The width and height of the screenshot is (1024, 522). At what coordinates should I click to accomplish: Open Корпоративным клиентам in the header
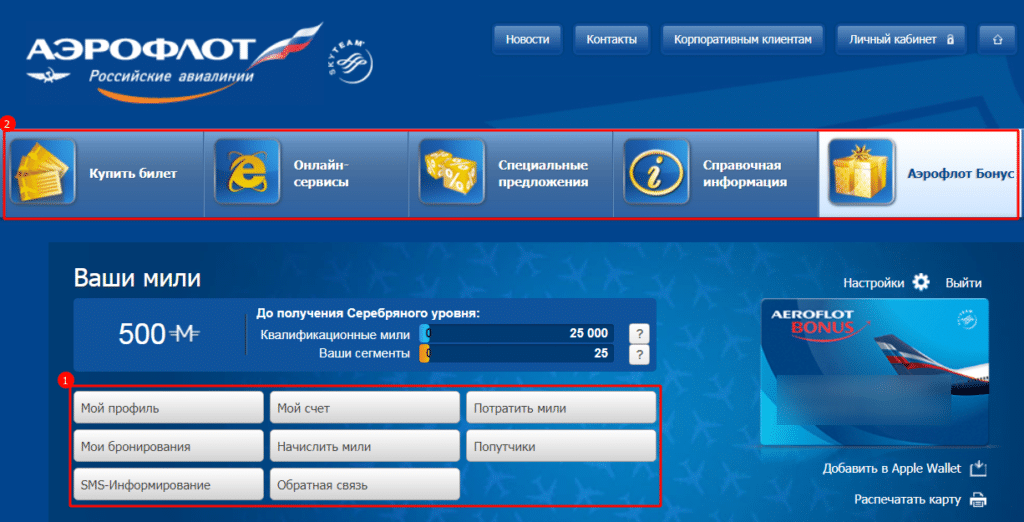(x=743, y=40)
